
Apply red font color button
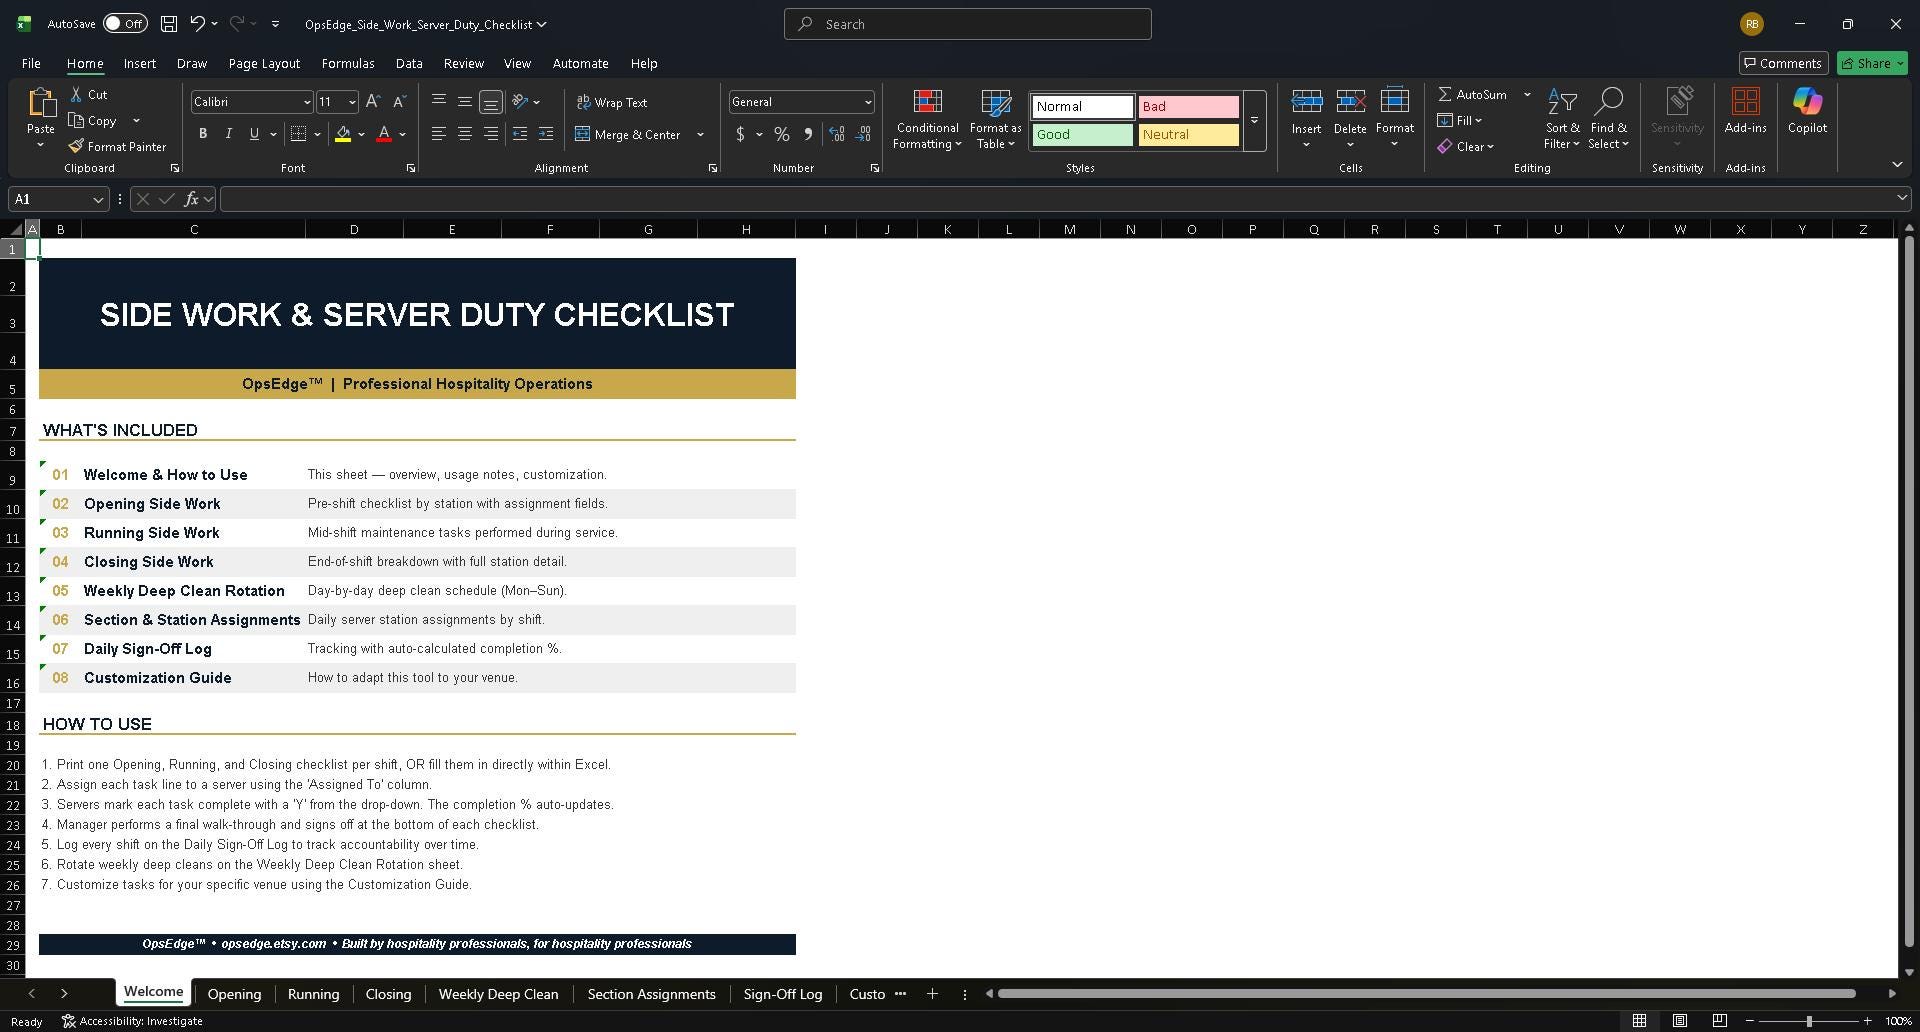[x=384, y=134]
